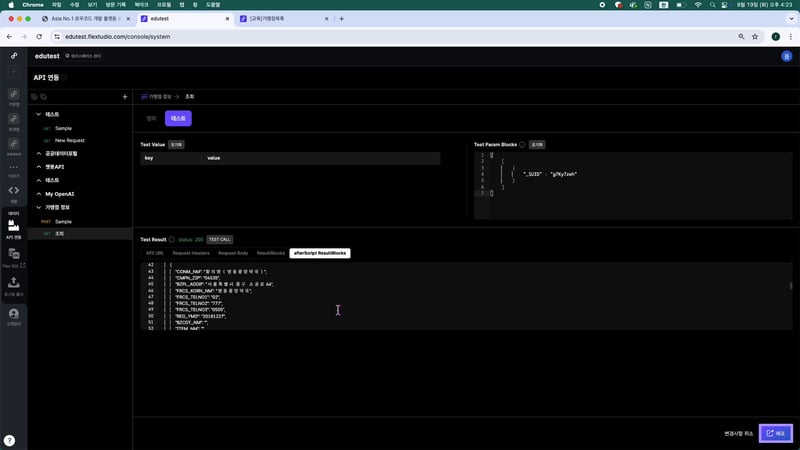The width and height of the screenshot is (800, 450).
Task: Open the API 연동 sidebar icon
Action: click(x=14, y=228)
